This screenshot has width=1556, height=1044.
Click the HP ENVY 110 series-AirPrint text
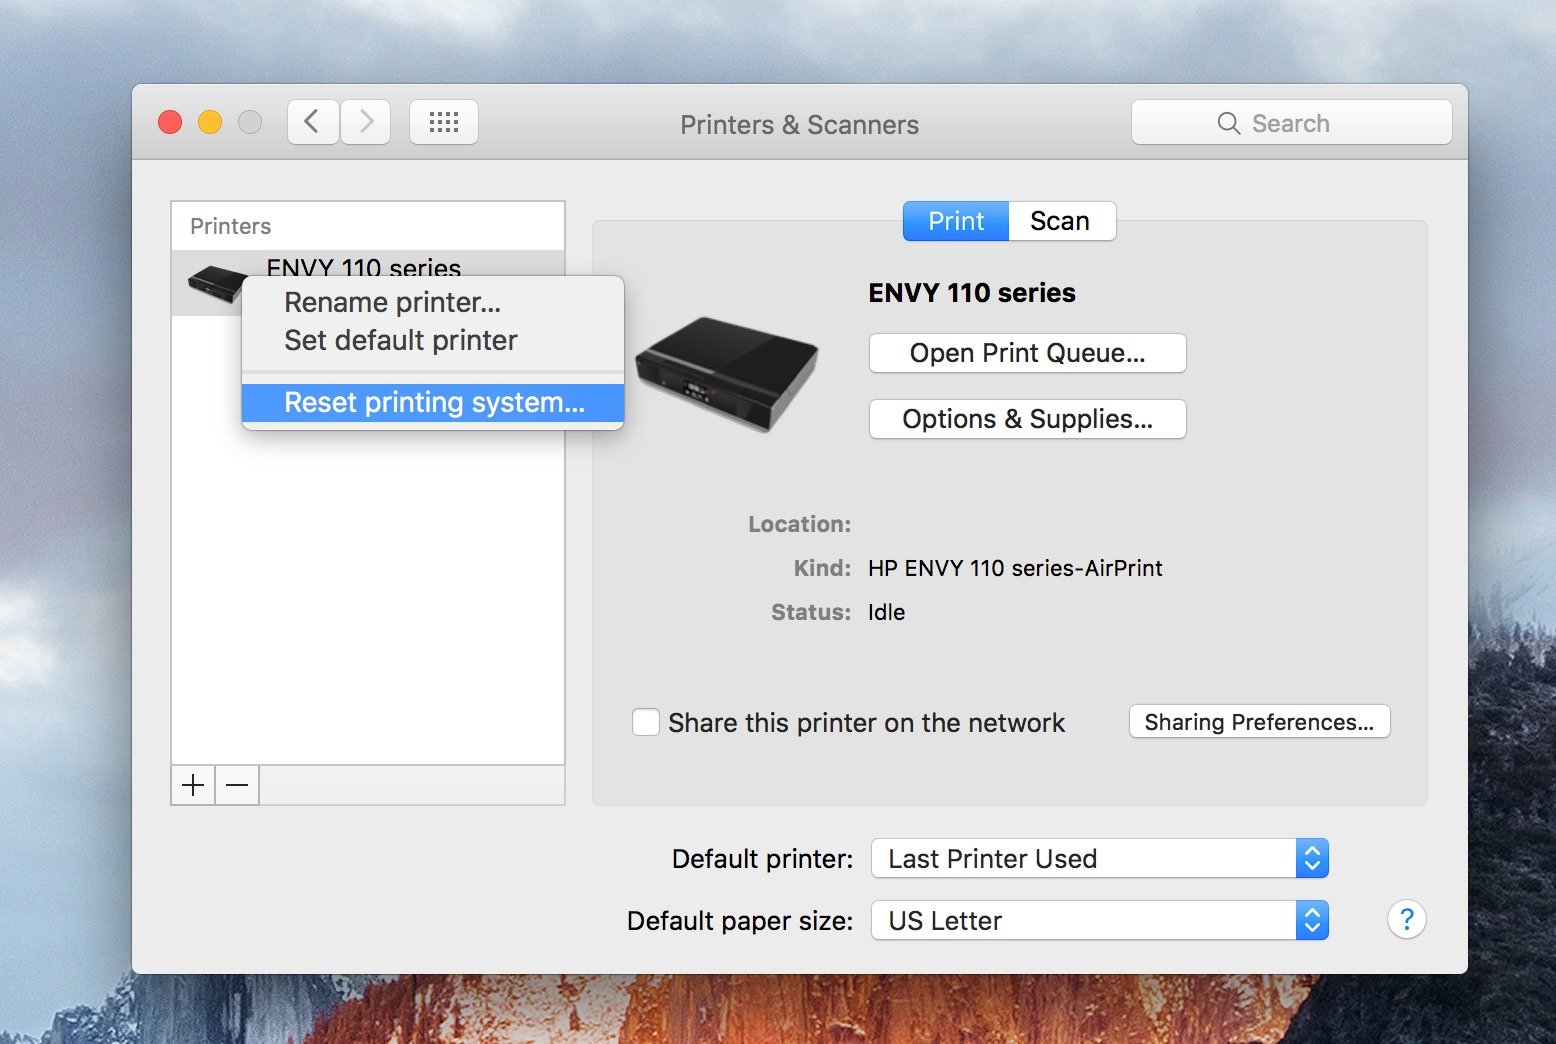[1015, 568]
